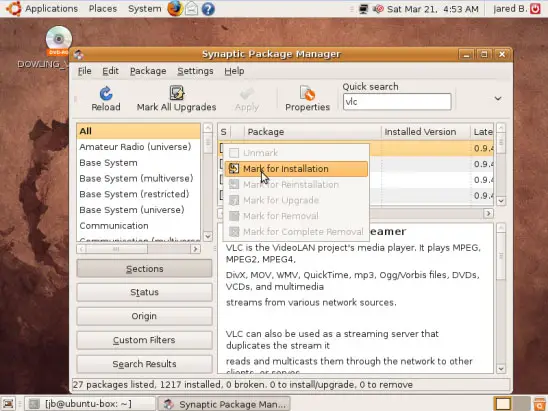The width and height of the screenshot is (548, 411).
Task: Click the Search Results button
Action: pyautogui.click(x=144, y=364)
